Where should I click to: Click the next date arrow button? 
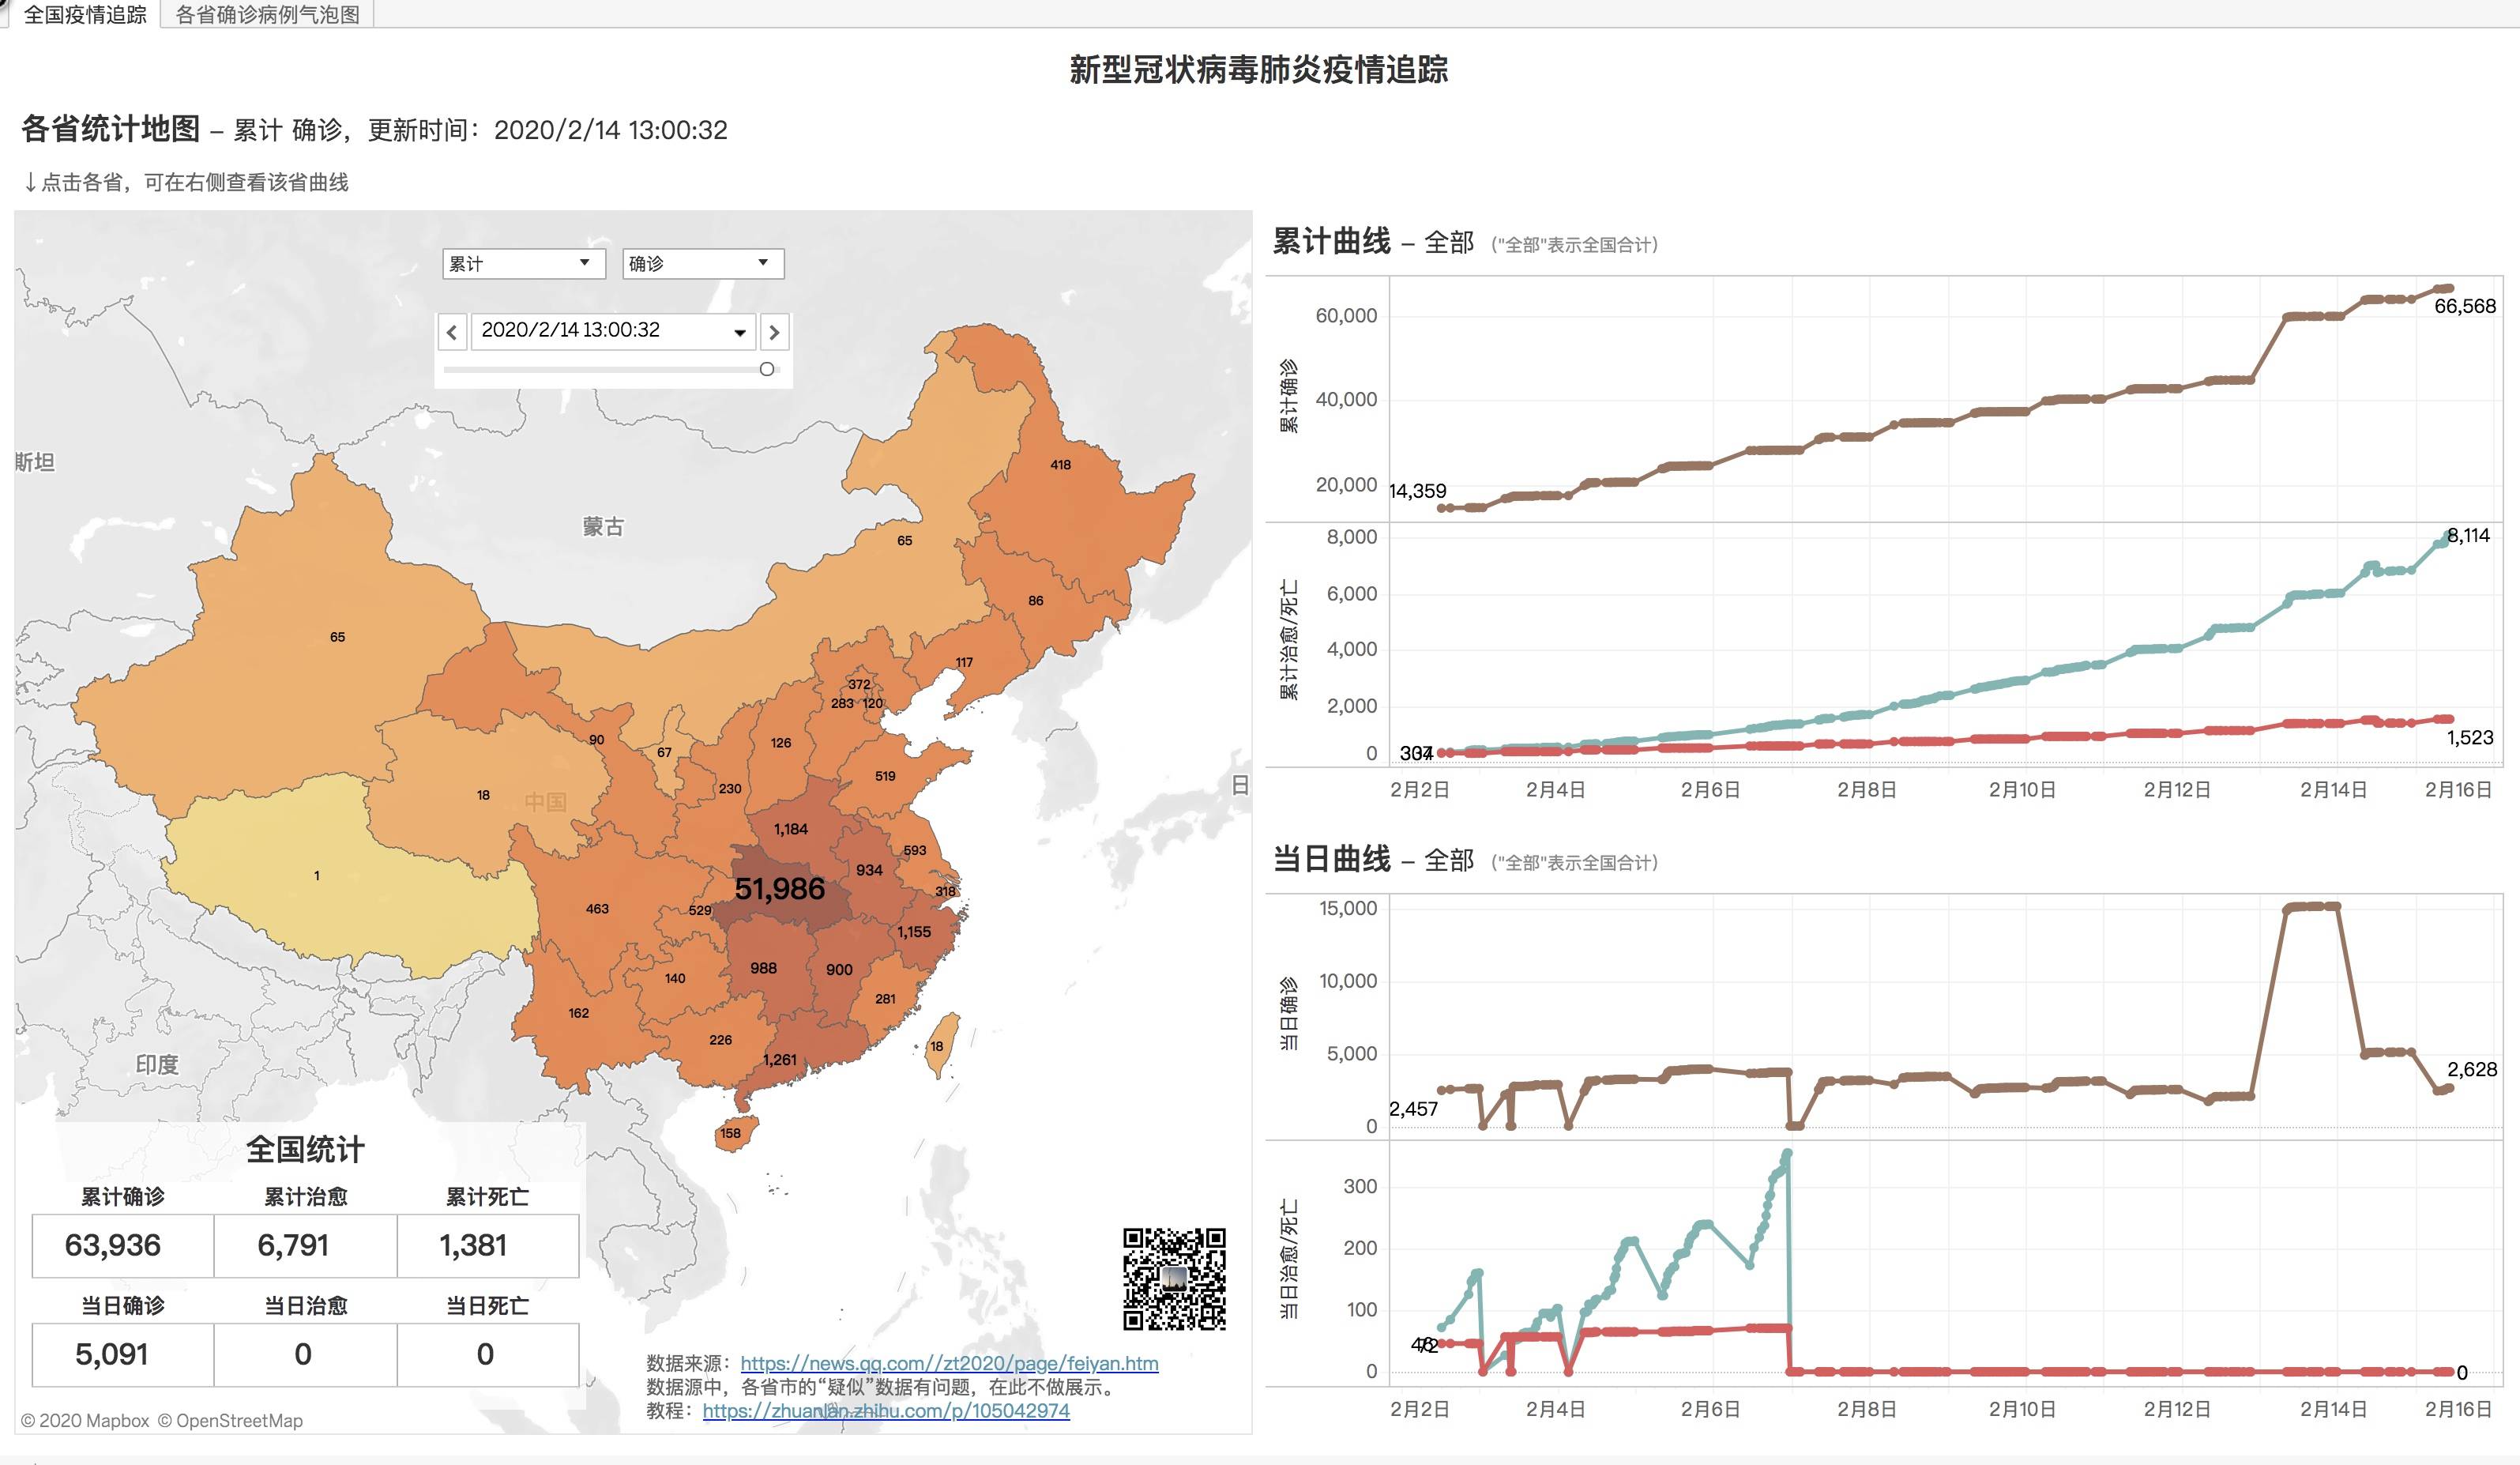tap(774, 332)
